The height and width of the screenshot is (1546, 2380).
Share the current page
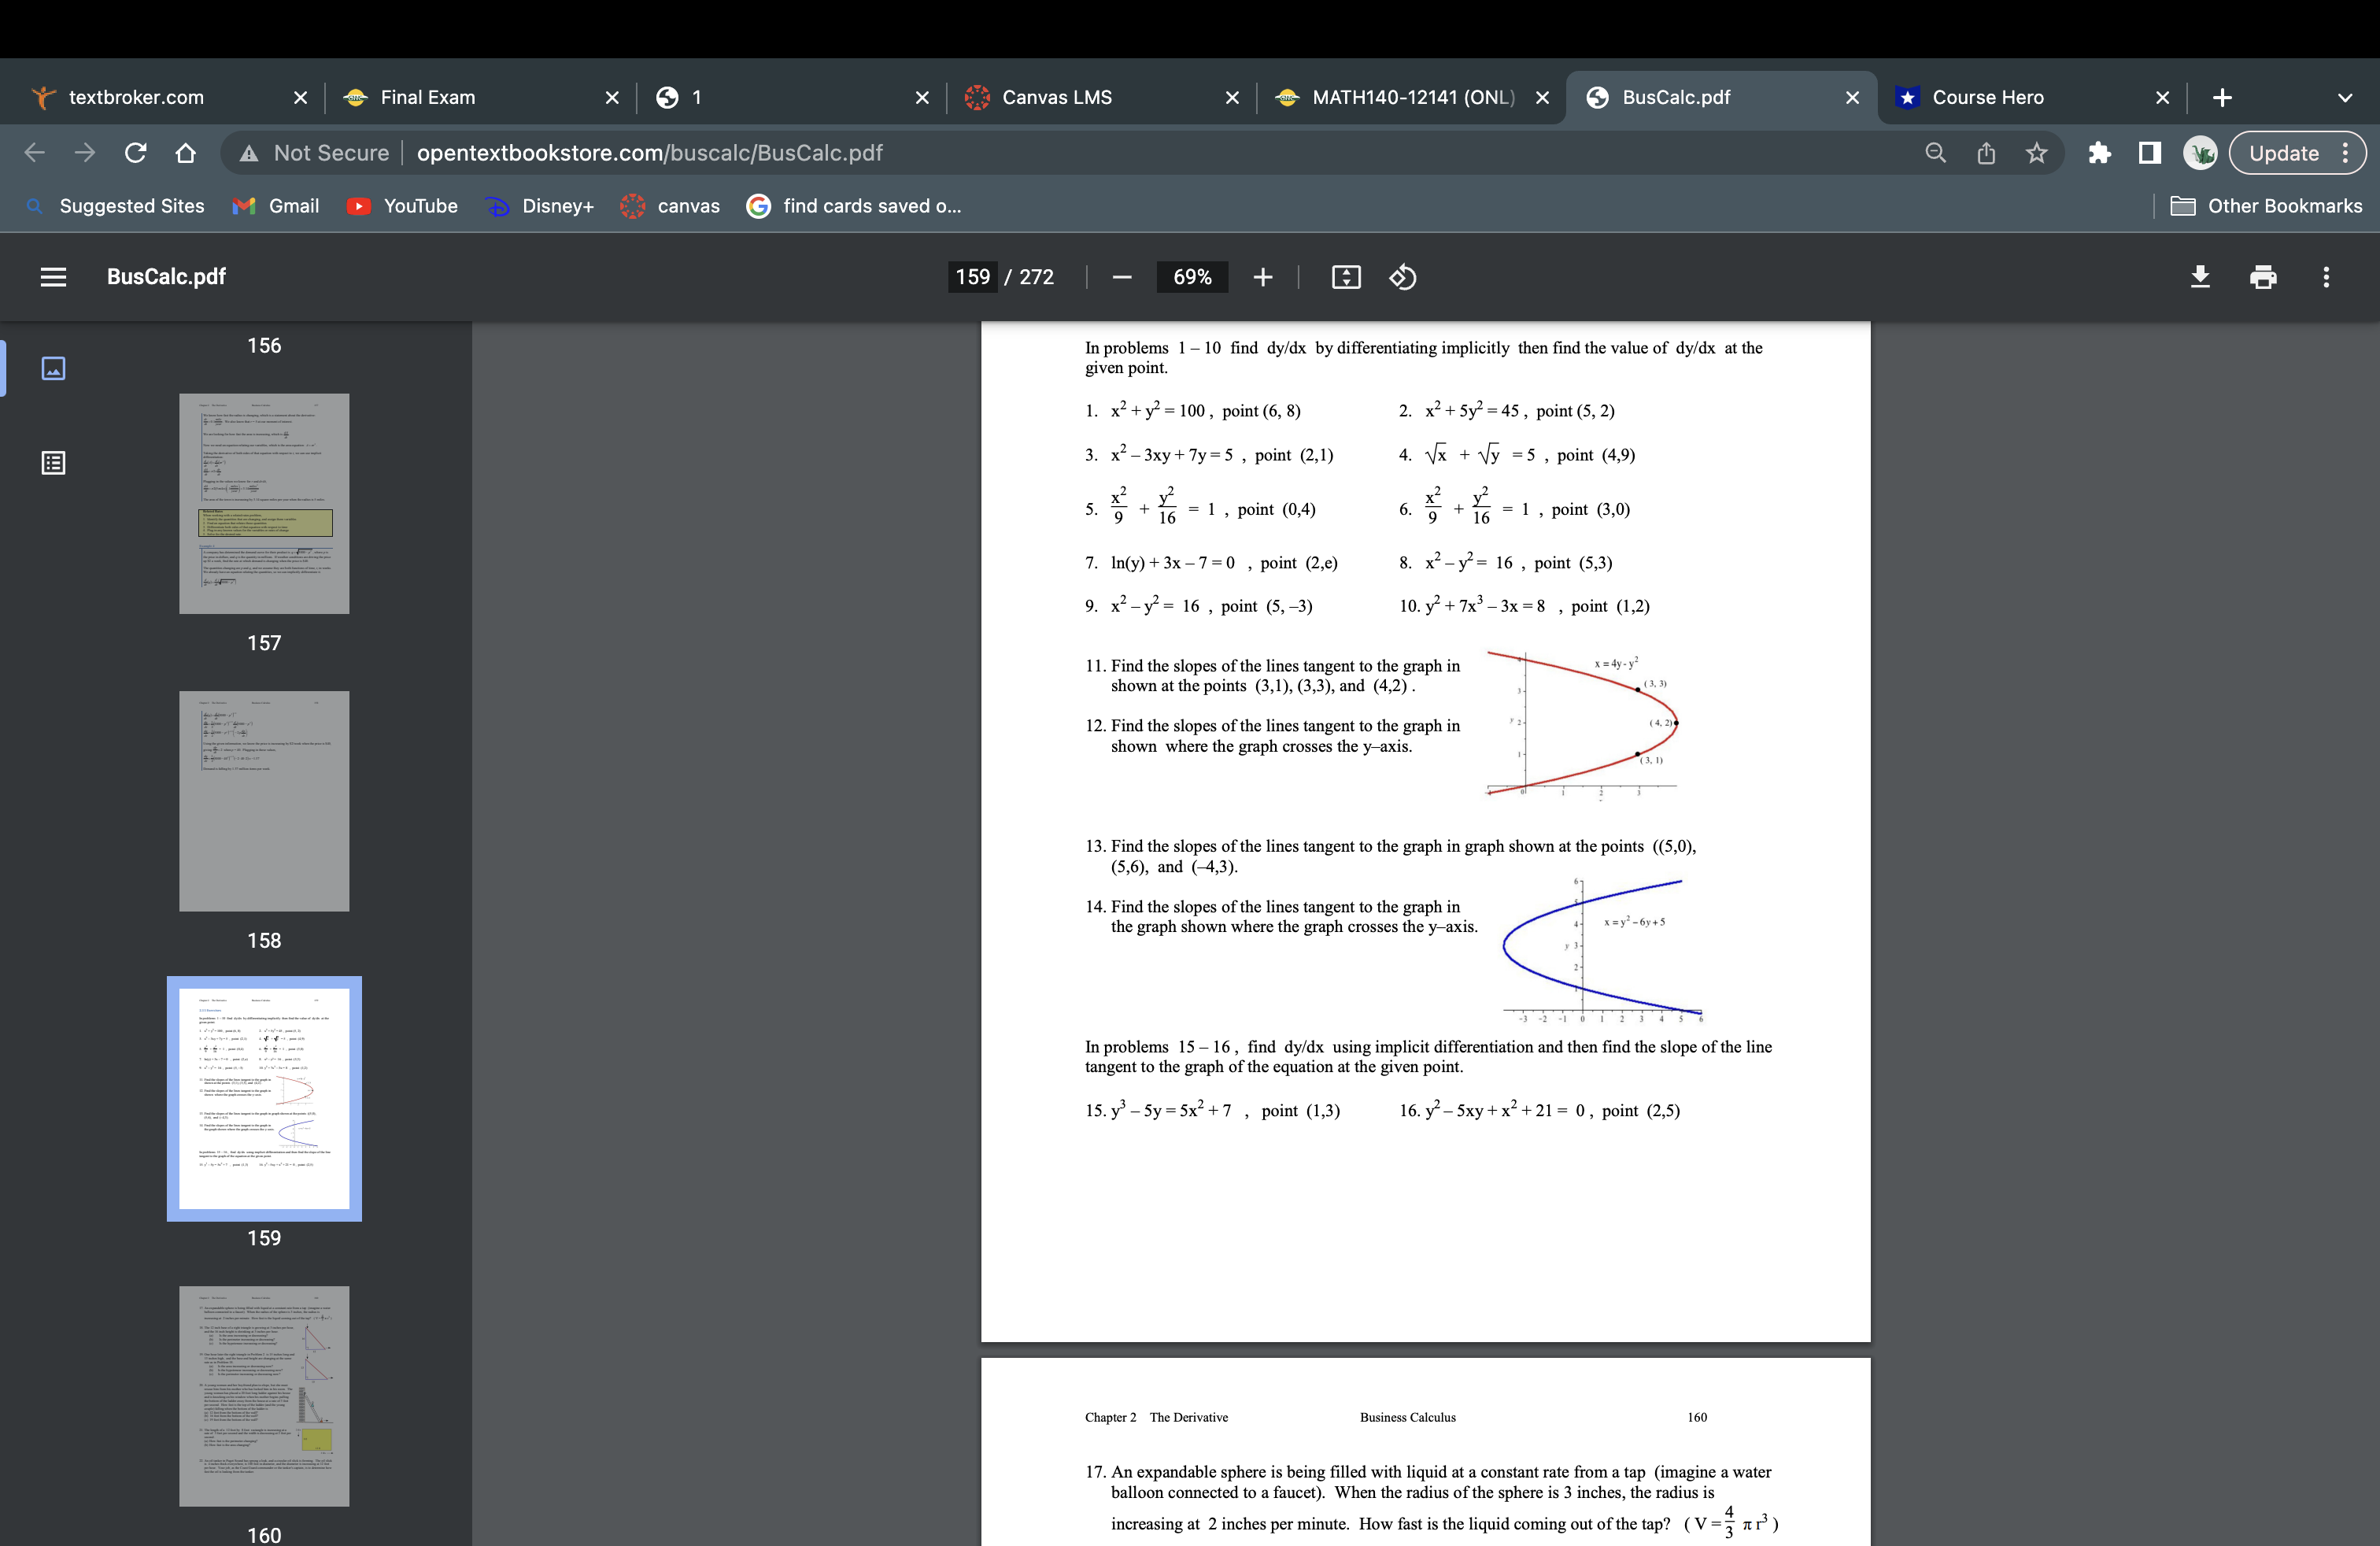tap(1984, 152)
